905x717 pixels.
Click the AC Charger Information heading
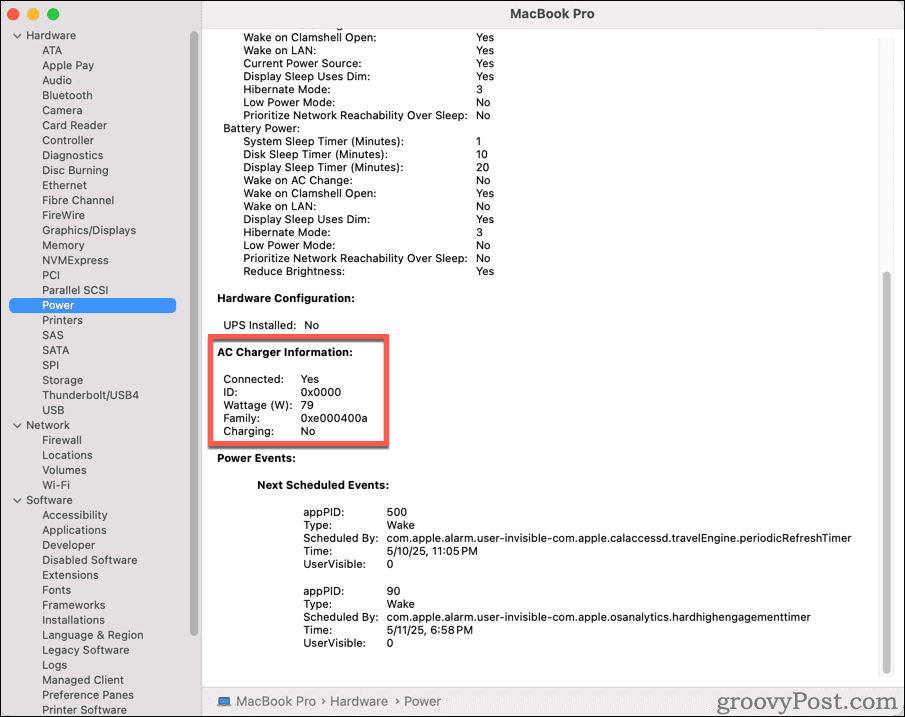(x=285, y=352)
